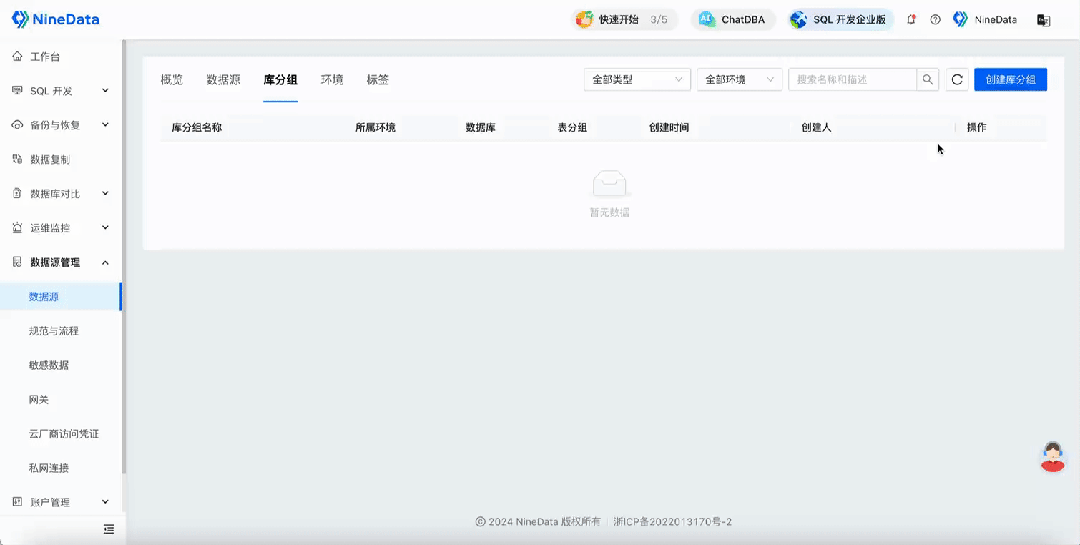Focus the 搜索名称和描述 search field
This screenshot has width=1080, height=545.
pos(853,79)
